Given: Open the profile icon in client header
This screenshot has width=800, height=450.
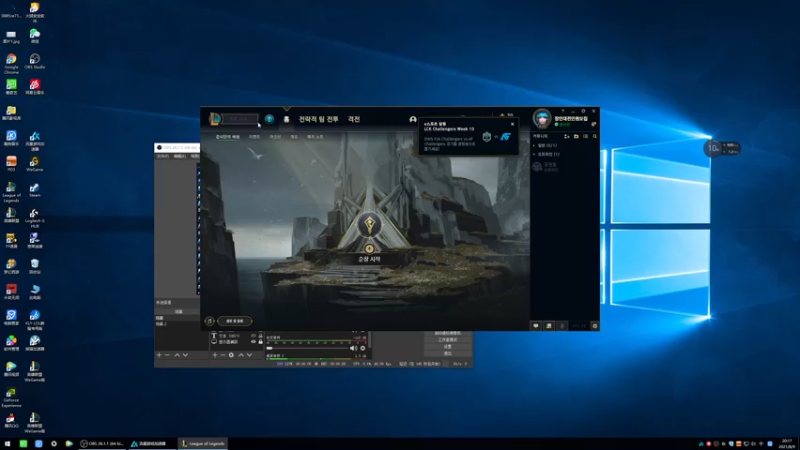Looking at the screenshot, I should click(413, 119).
